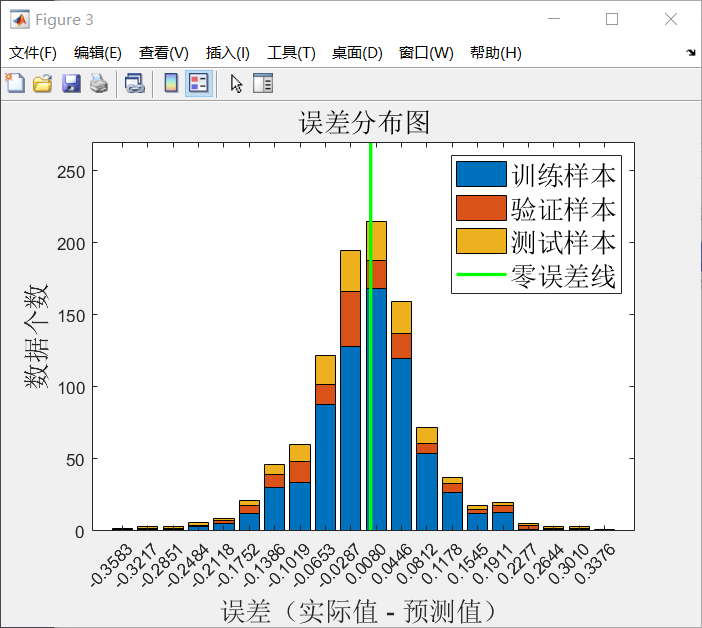
Task: Print the figure using the printer icon
Action: pos(98,84)
